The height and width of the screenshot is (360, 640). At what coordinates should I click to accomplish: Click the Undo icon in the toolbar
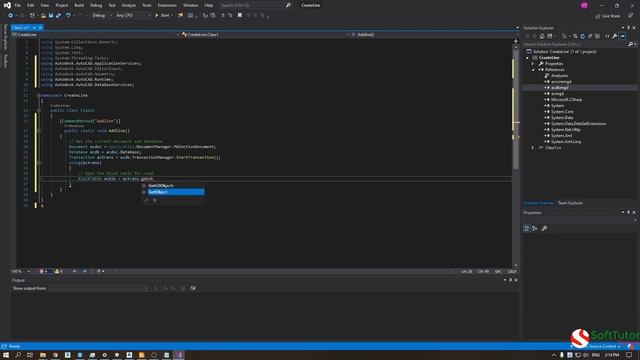[68, 16]
